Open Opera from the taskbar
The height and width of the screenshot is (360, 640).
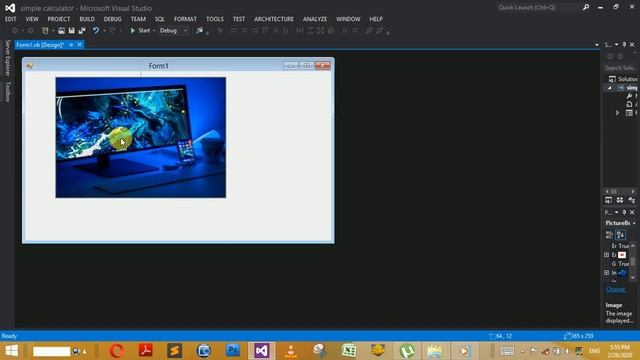tap(117, 351)
